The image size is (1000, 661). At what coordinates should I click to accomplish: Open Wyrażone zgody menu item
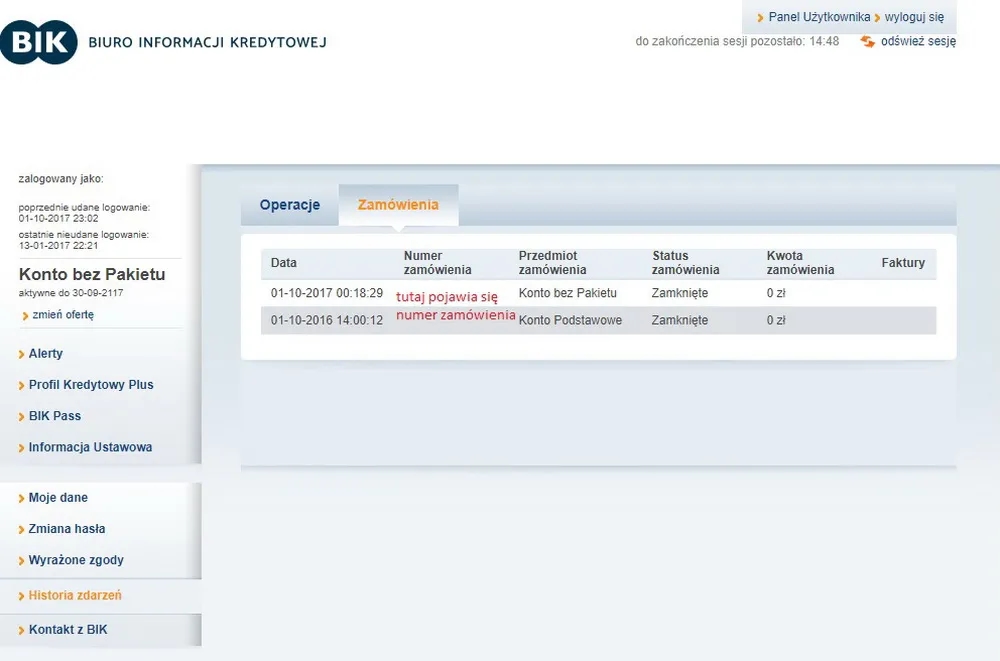tap(76, 561)
